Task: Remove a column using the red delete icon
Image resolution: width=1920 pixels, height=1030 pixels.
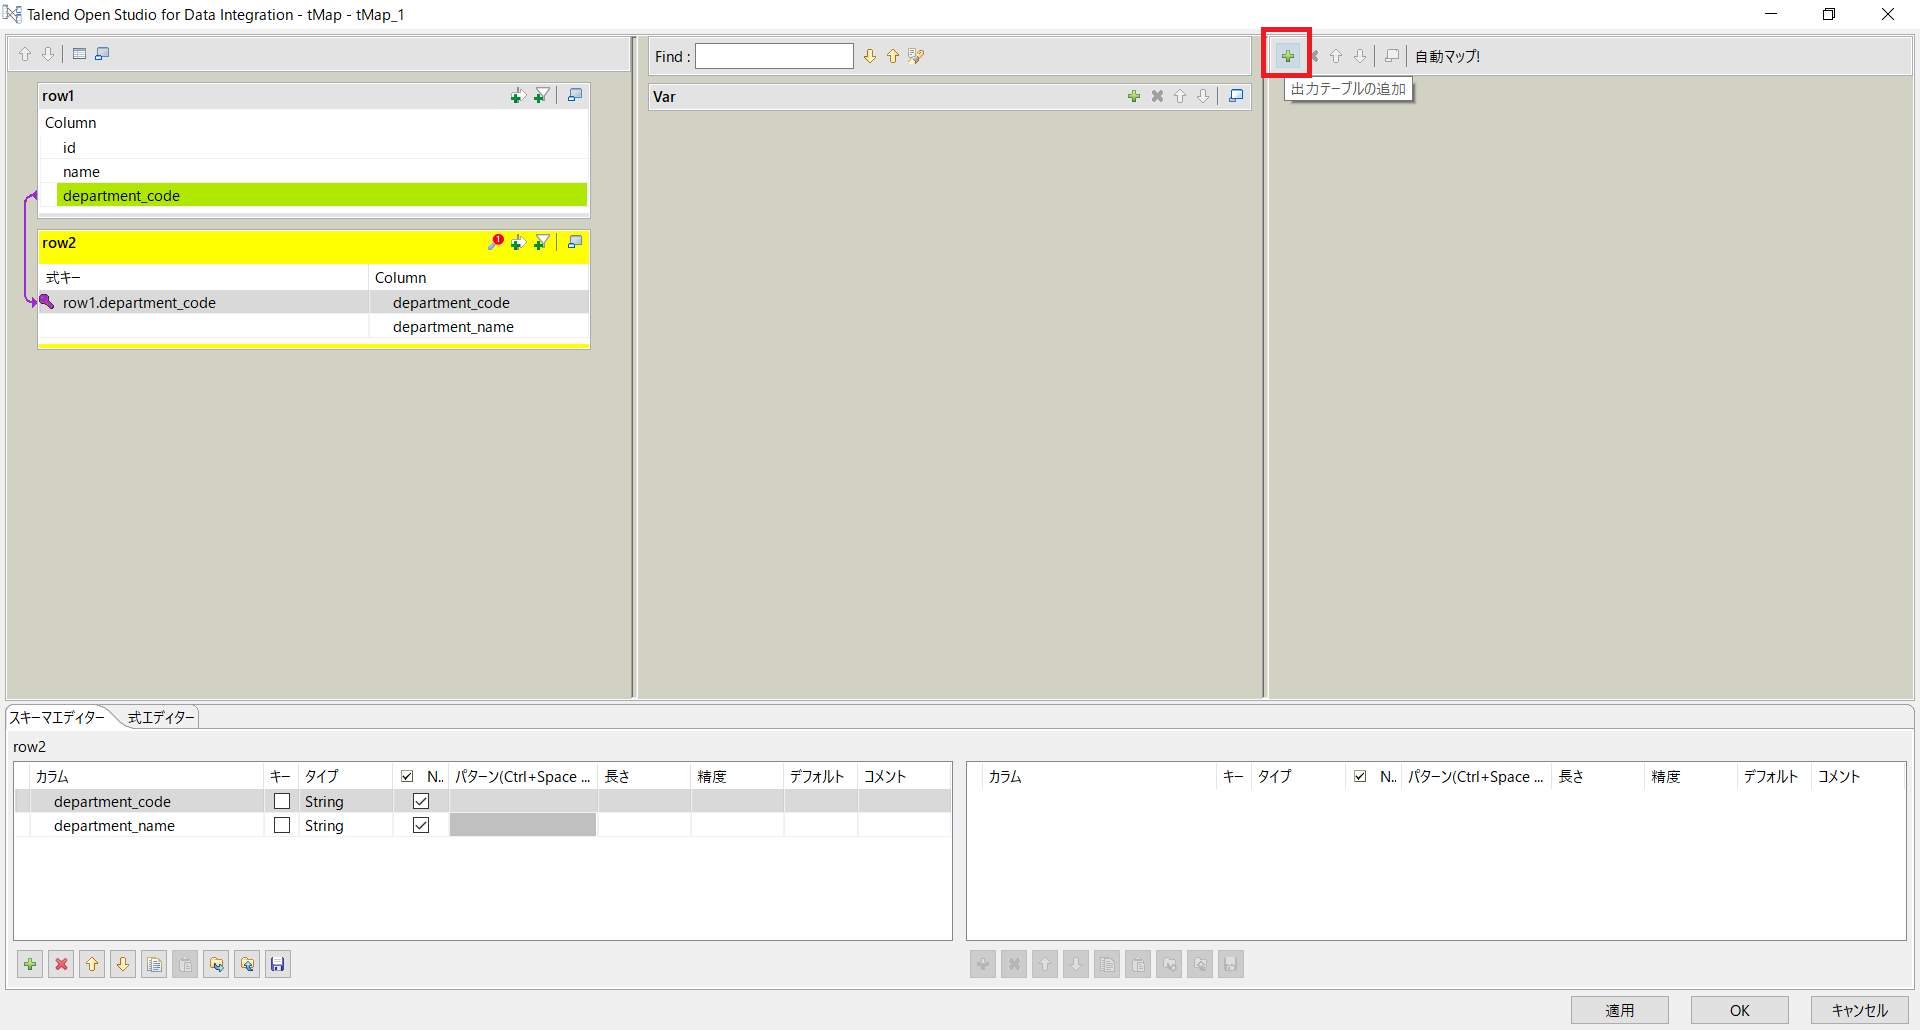Action: click(61, 963)
